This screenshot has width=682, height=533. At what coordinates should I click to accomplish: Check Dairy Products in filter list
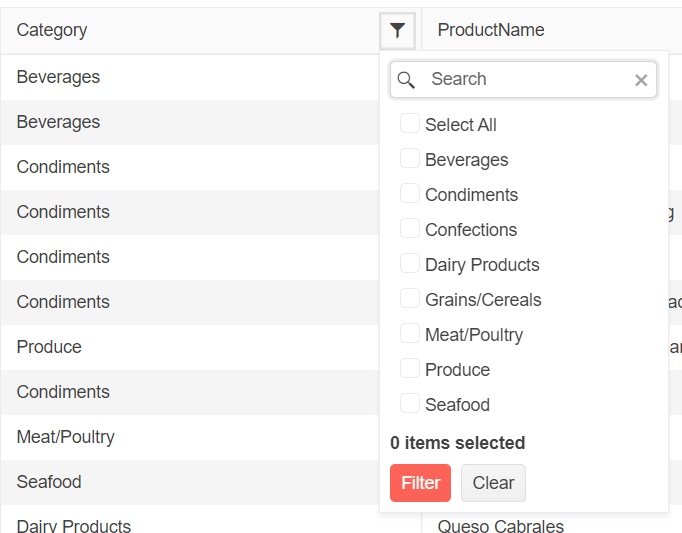(410, 264)
